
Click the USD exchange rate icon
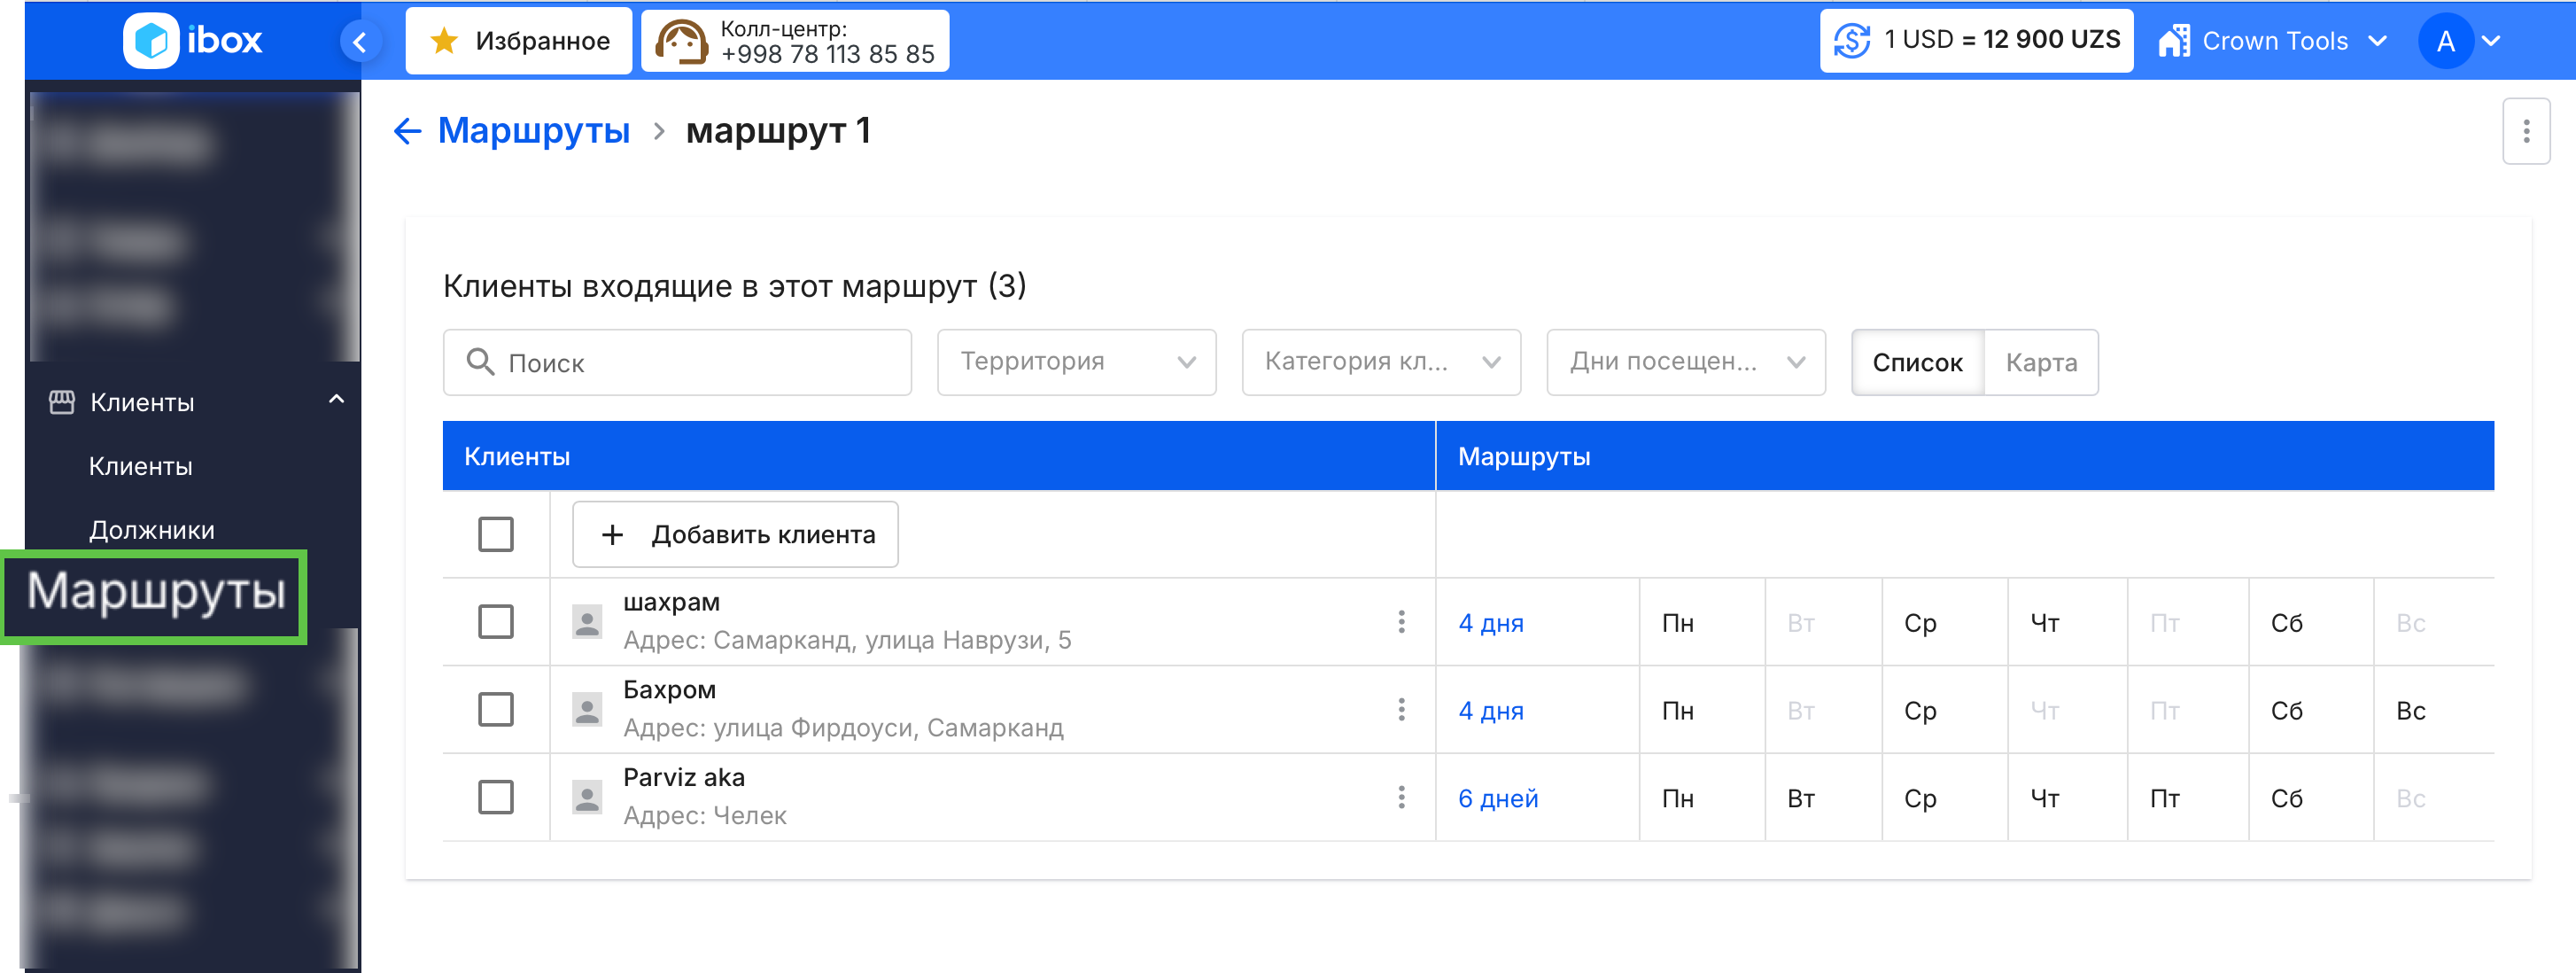coord(1851,41)
